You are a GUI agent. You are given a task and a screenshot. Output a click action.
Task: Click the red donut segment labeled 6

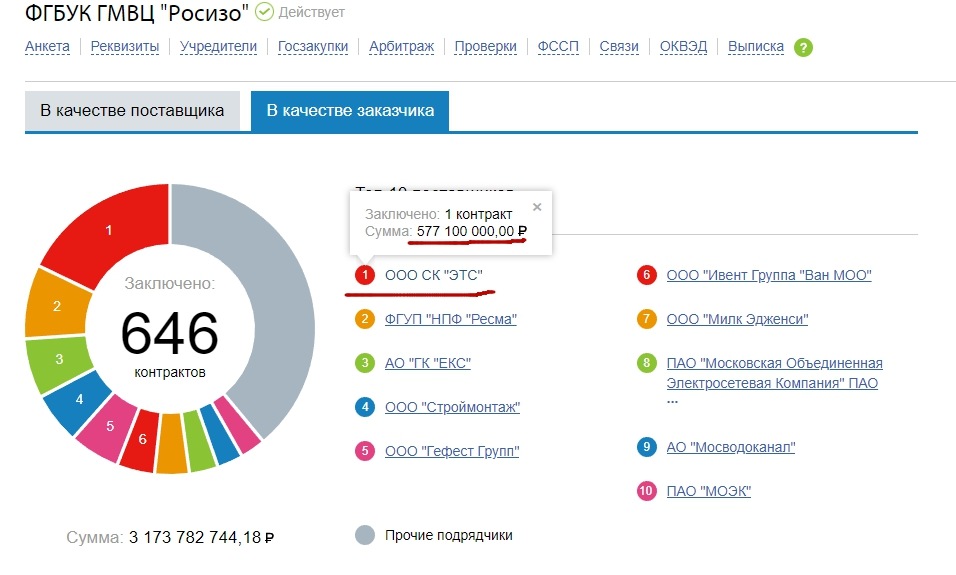point(141,439)
